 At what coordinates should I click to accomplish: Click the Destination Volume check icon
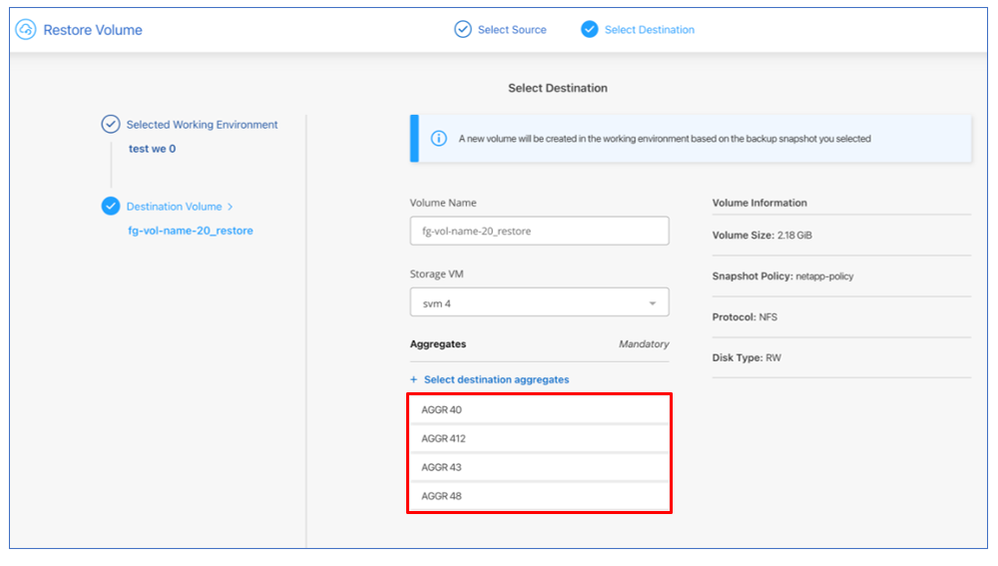[110, 206]
